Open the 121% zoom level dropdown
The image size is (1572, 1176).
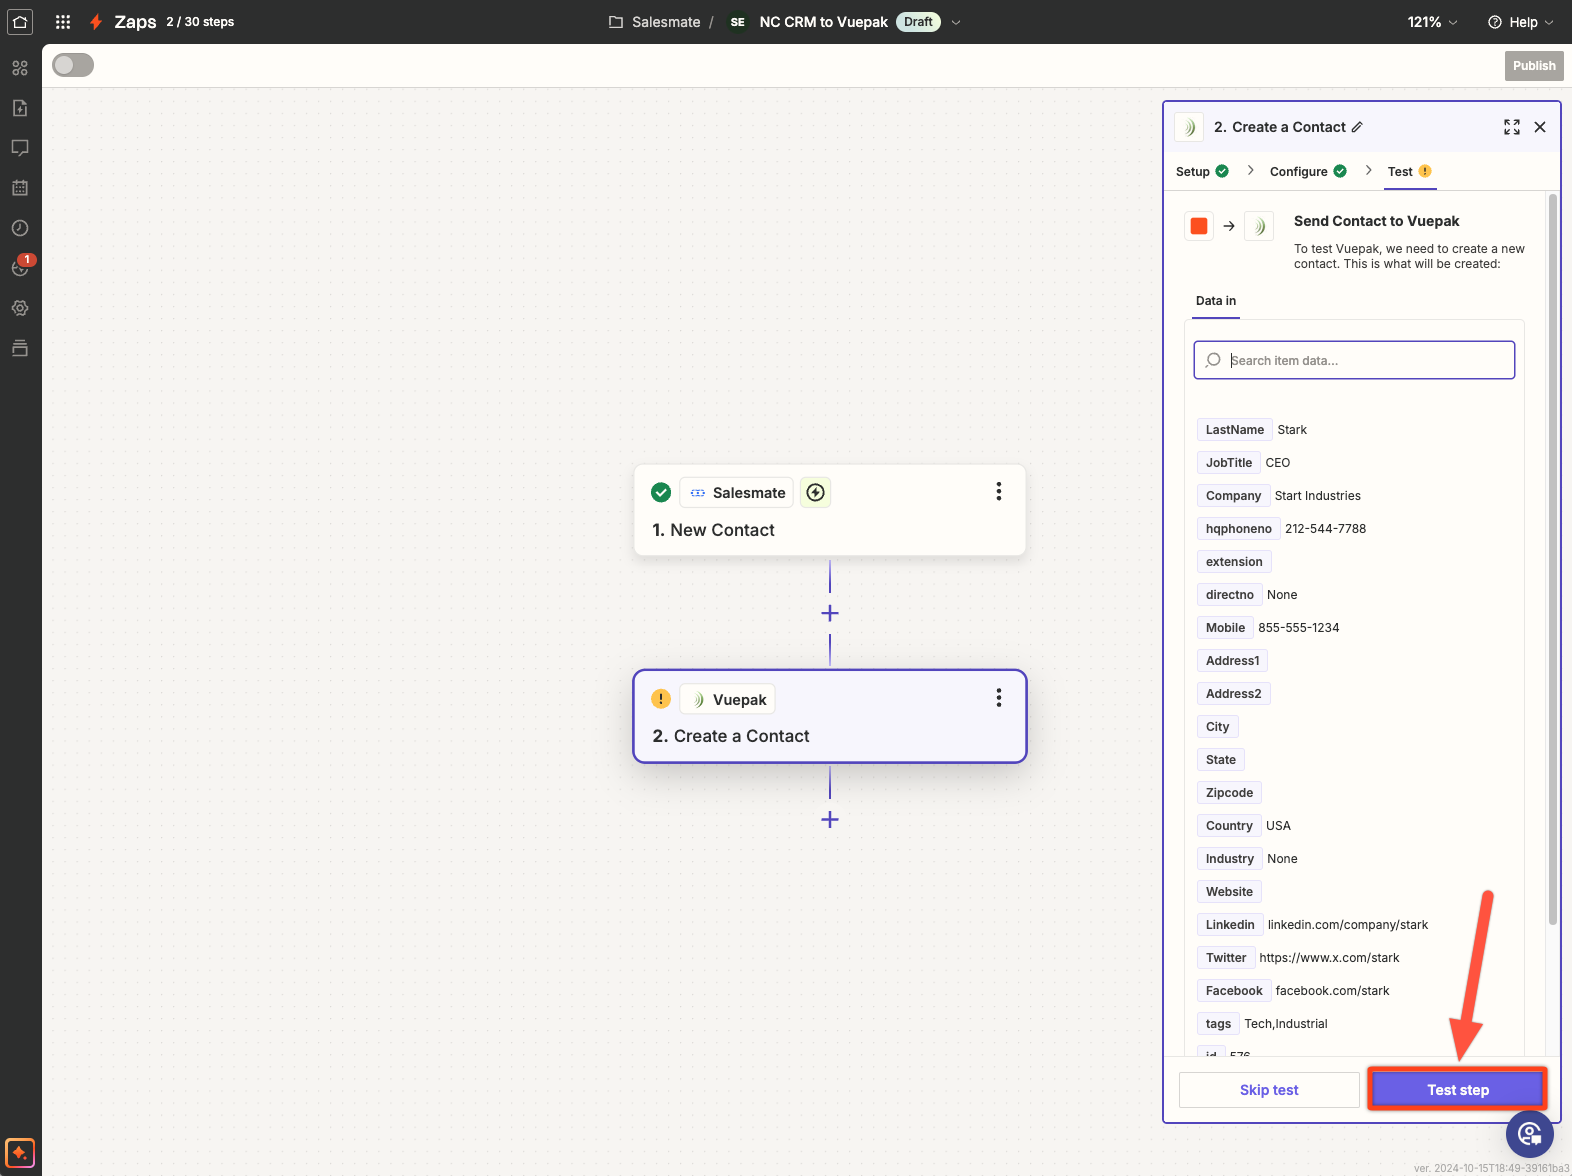point(1432,22)
